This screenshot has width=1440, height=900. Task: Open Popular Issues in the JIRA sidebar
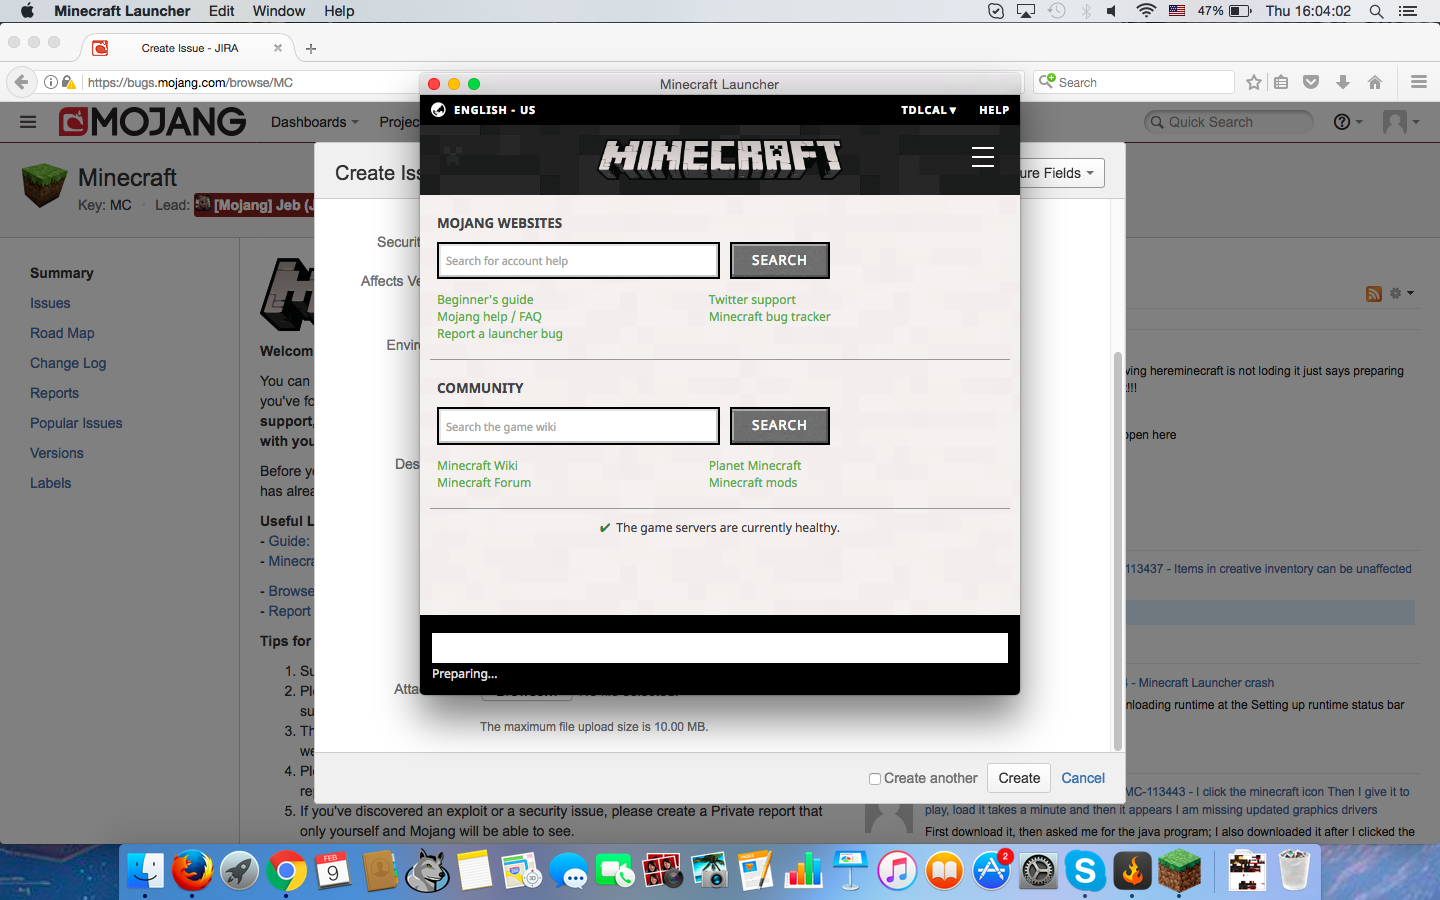coord(76,423)
